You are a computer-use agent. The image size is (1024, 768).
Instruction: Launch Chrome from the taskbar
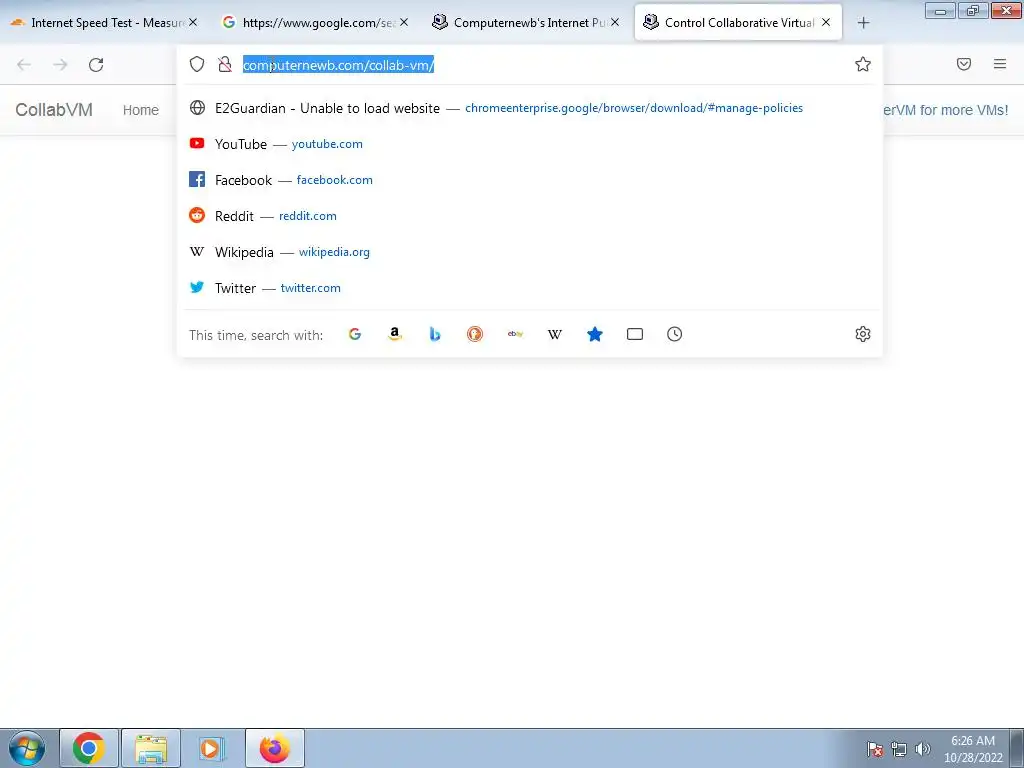tap(89, 748)
